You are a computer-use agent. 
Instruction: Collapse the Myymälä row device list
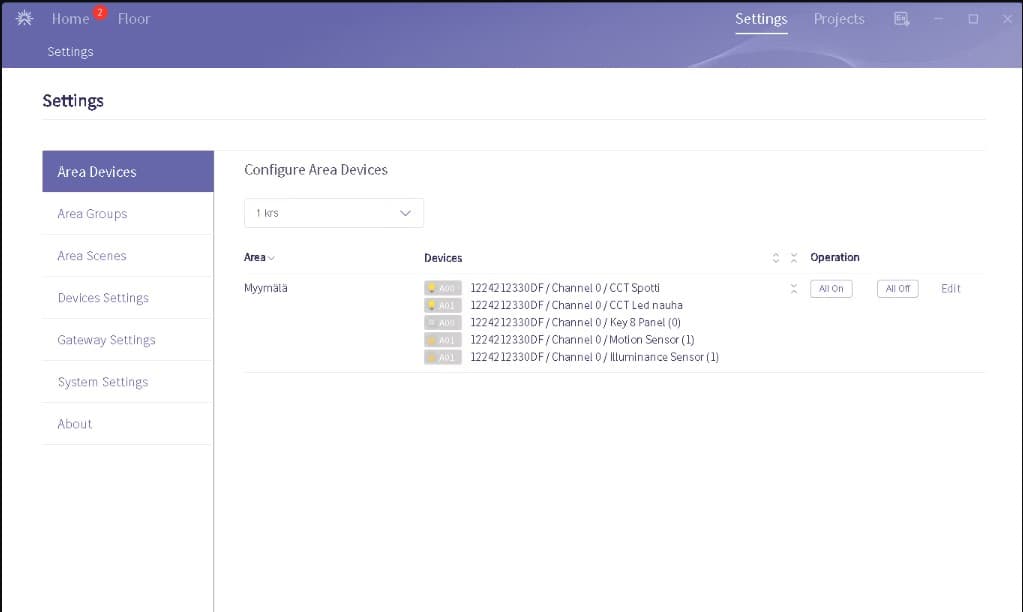click(794, 289)
